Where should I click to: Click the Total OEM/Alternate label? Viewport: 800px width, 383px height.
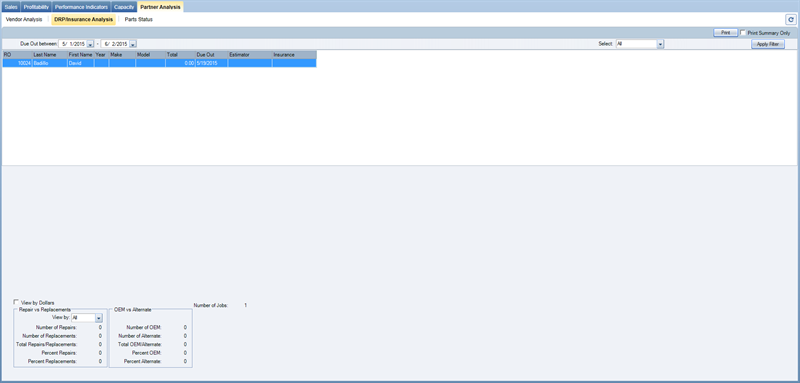(x=140, y=344)
